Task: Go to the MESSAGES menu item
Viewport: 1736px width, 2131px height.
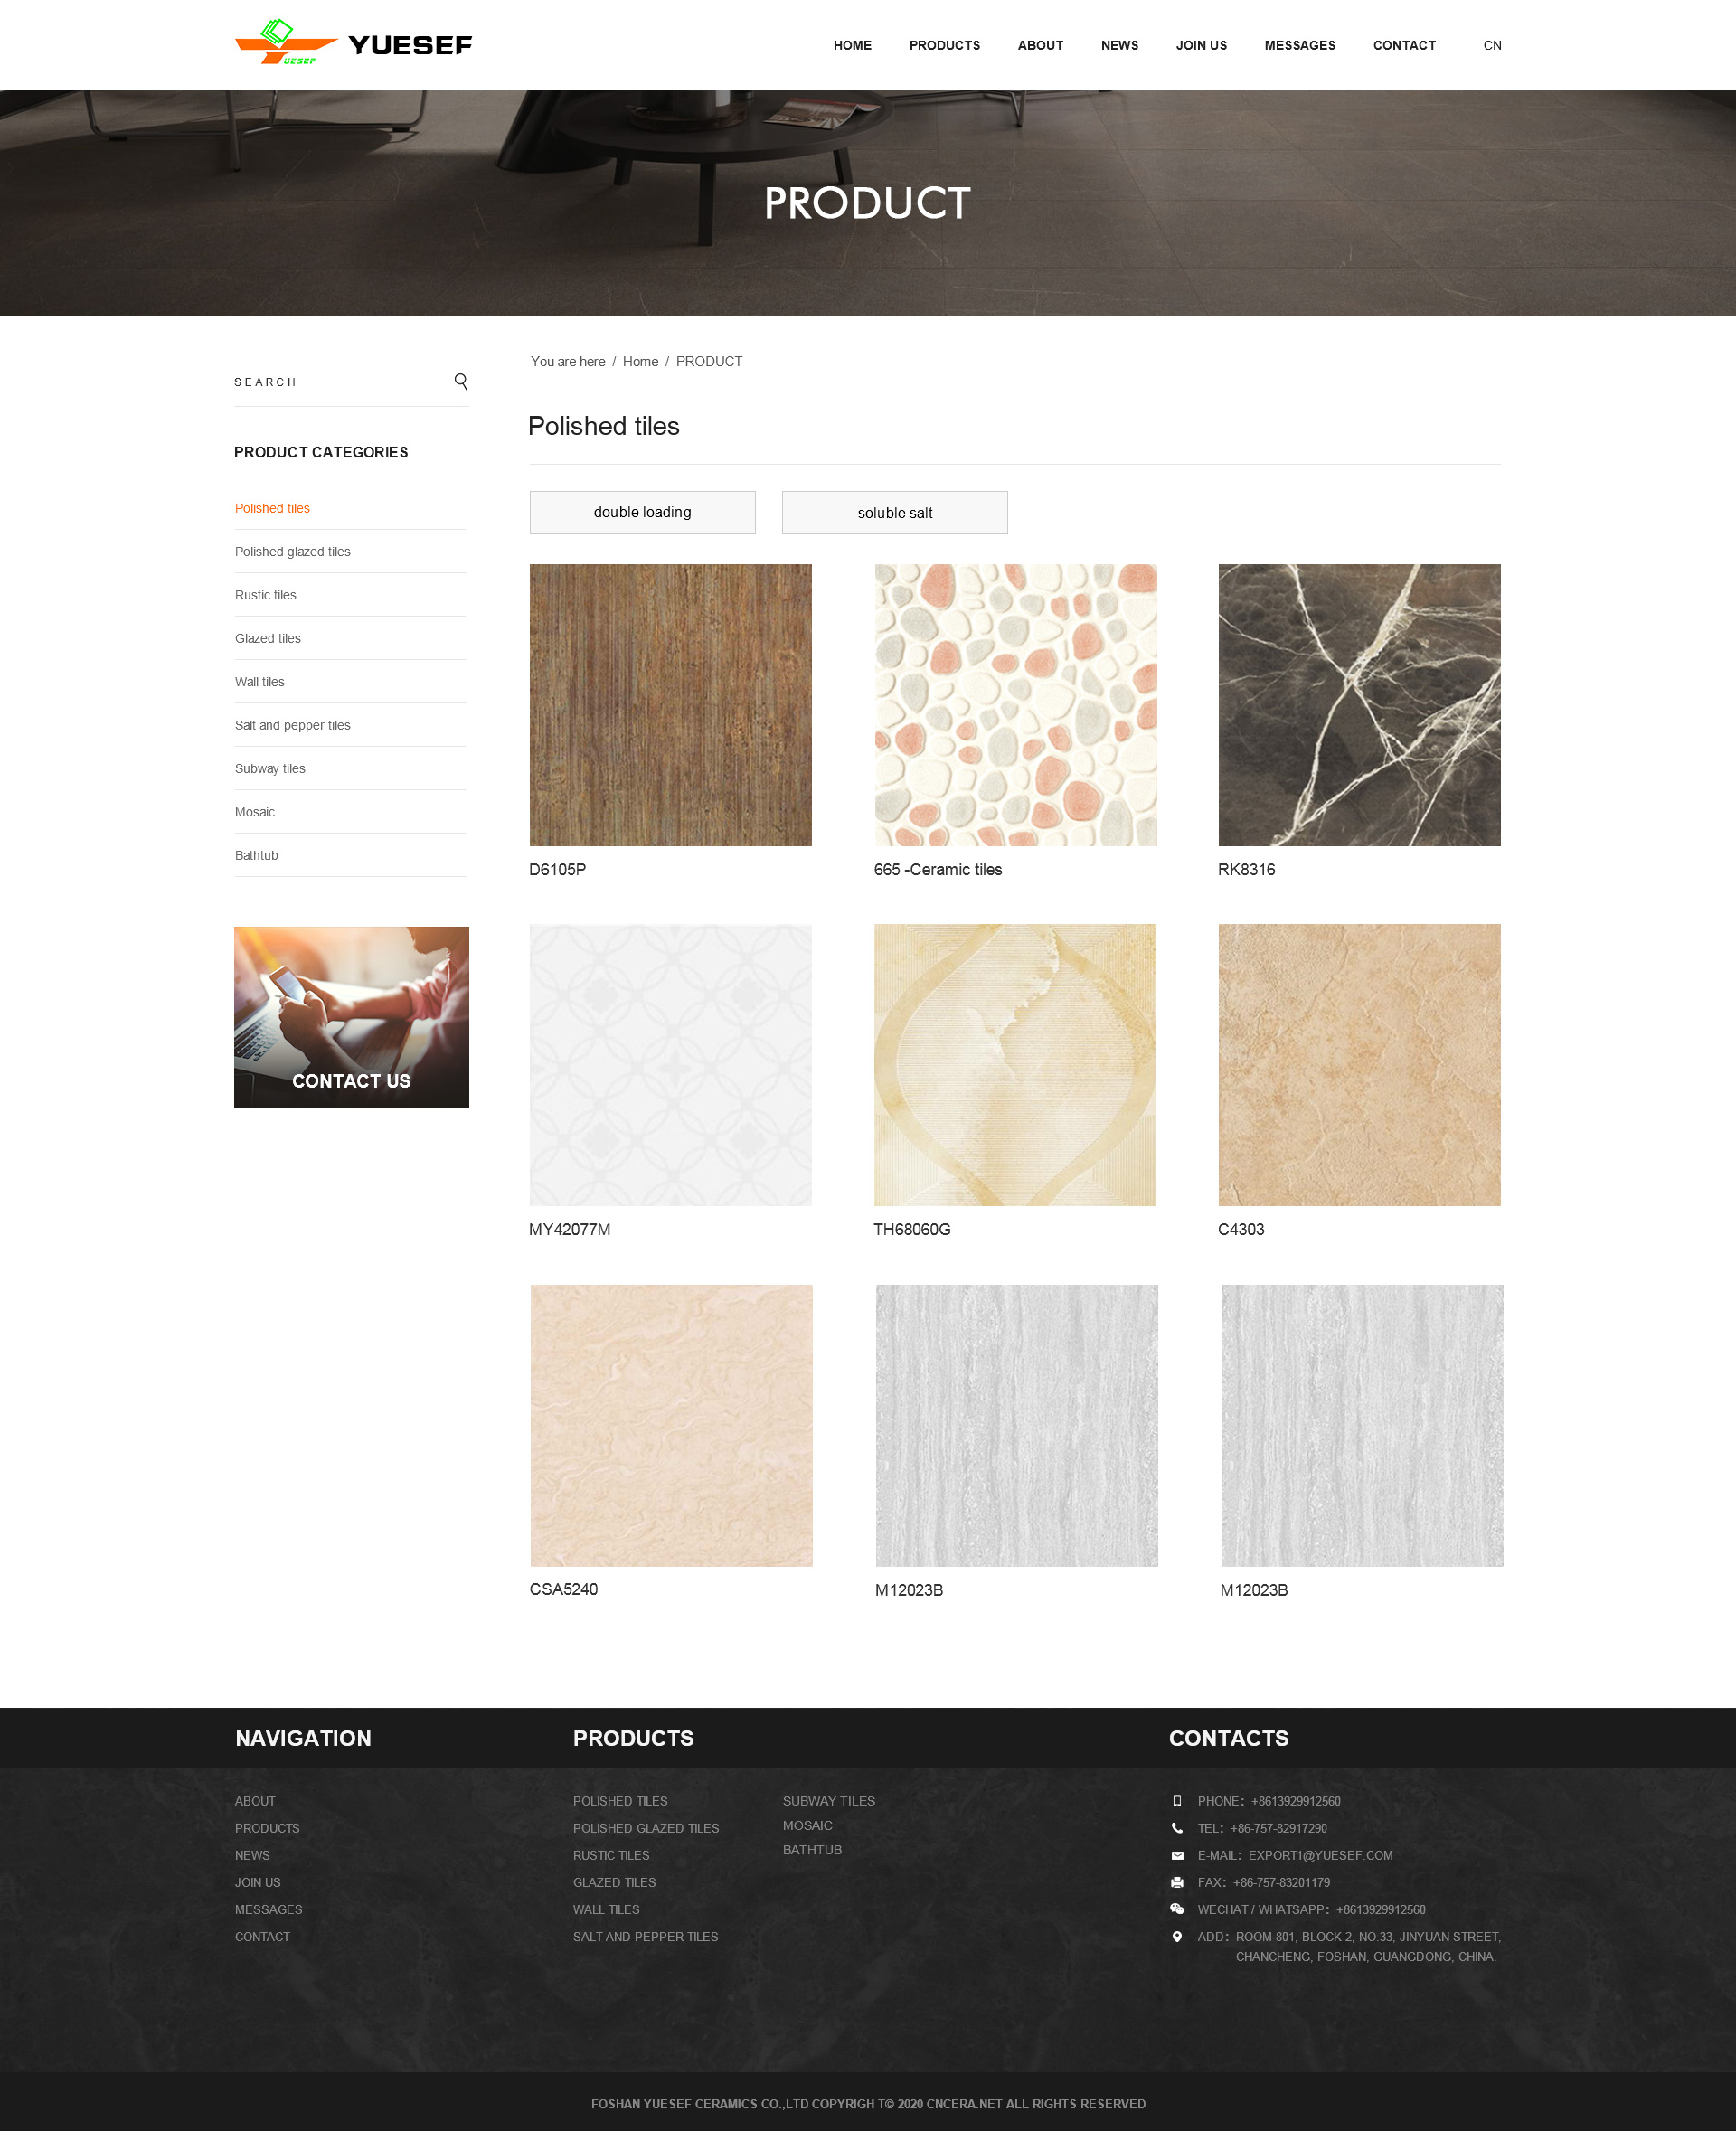Action: [x=1299, y=45]
